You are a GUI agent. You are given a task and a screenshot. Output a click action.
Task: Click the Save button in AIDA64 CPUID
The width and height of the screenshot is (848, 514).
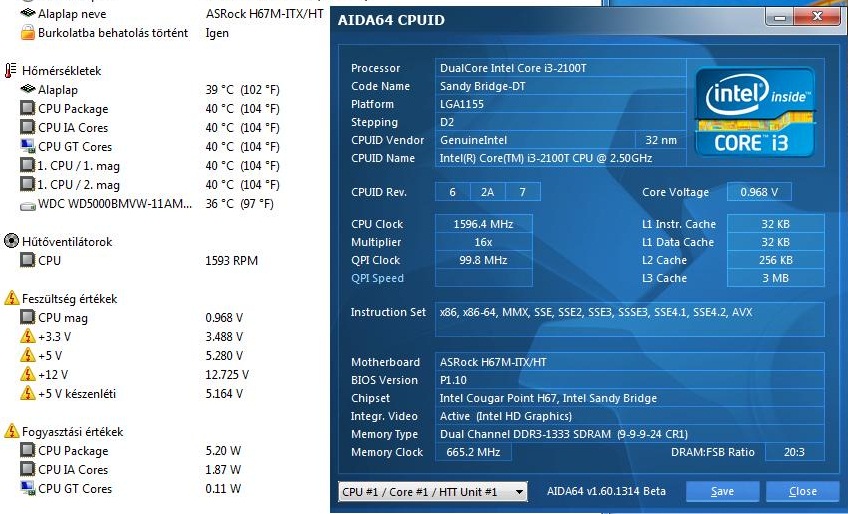click(723, 491)
